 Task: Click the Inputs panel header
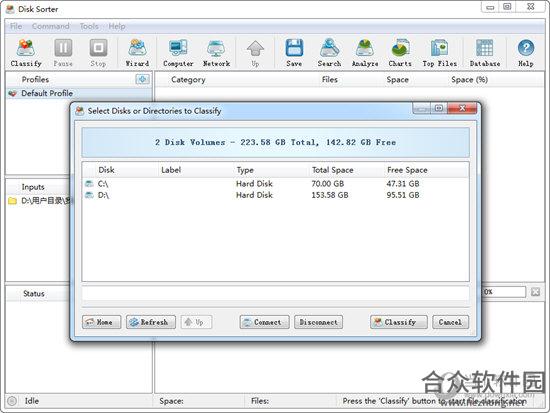(33, 187)
